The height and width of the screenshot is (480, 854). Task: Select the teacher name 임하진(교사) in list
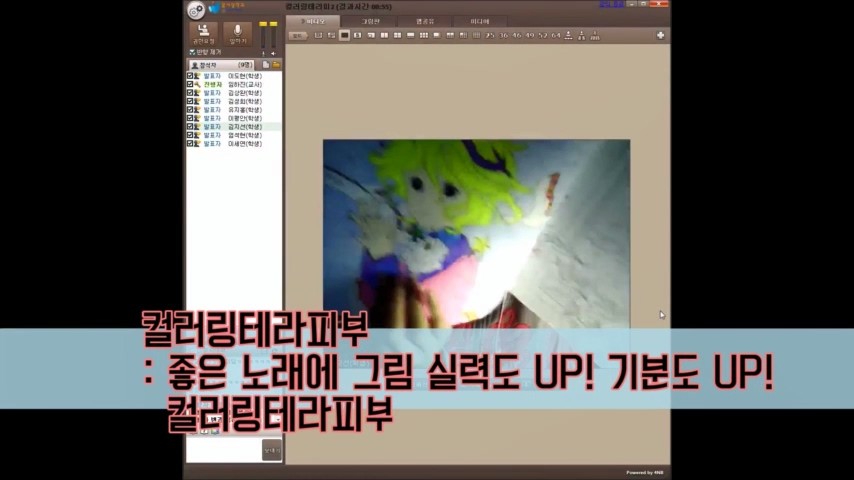pos(245,84)
